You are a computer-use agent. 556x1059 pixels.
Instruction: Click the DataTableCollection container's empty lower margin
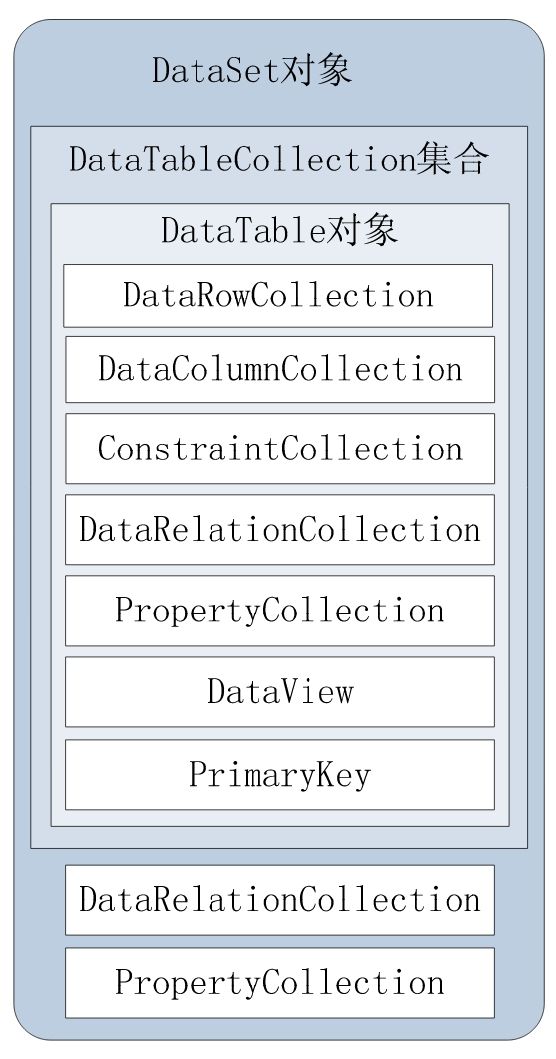click(x=279, y=837)
